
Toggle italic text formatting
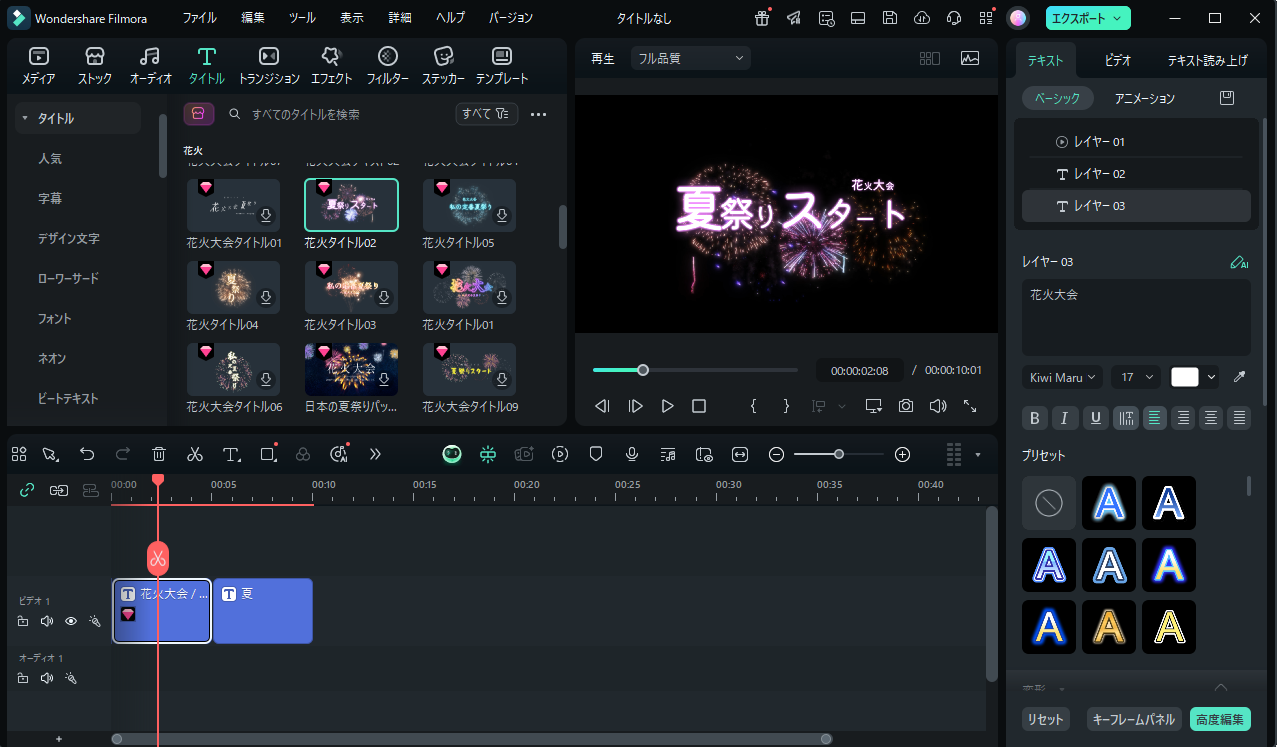1065,418
